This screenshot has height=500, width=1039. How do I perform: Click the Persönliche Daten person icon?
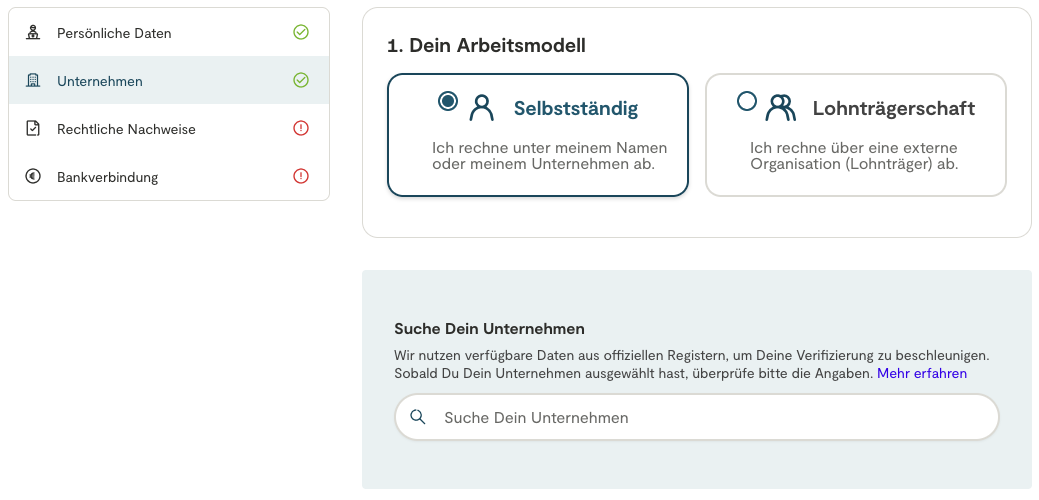point(33,33)
